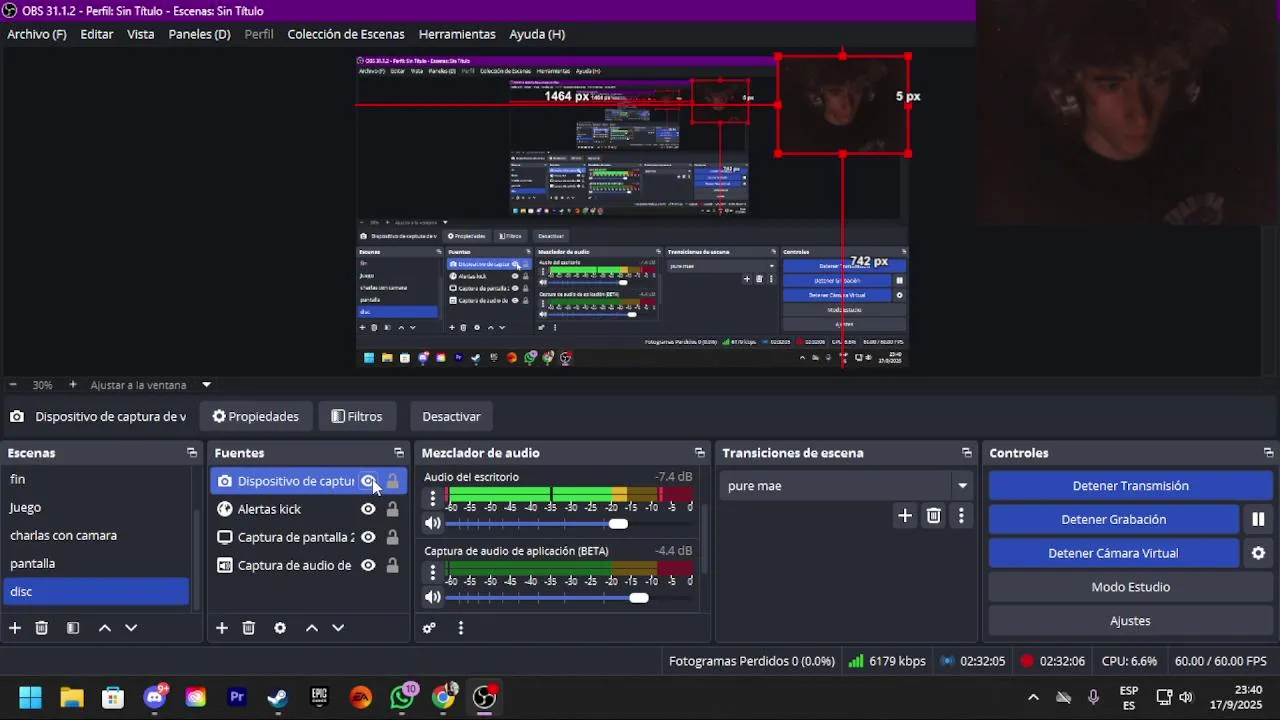The height and width of the screenshot is (720, 1280).
Task: Pop out the Controles dock
Action: [x=1268, y=453]
